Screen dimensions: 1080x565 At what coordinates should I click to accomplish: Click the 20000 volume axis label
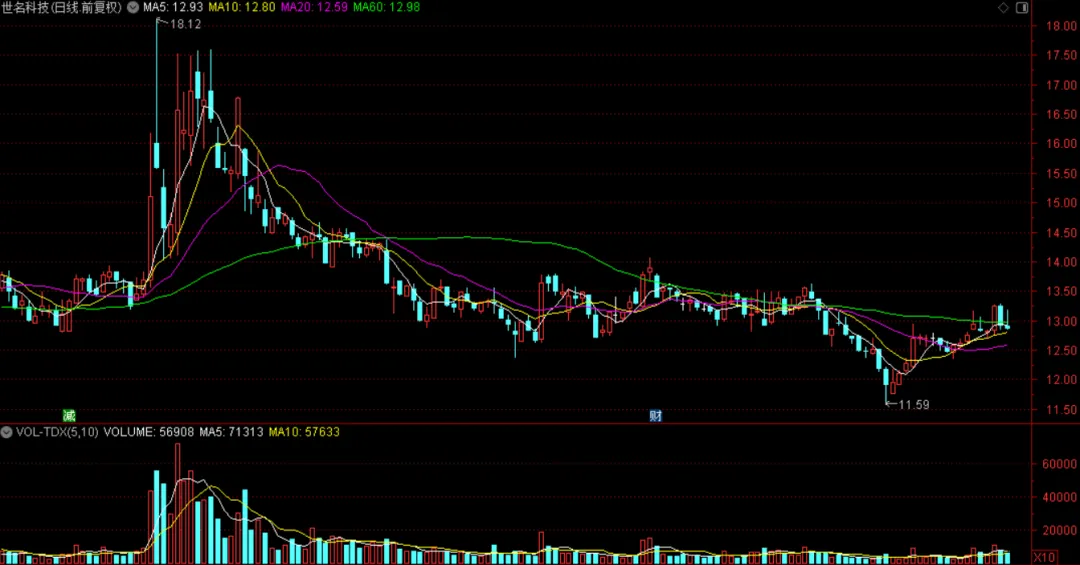click(1059, 531)
